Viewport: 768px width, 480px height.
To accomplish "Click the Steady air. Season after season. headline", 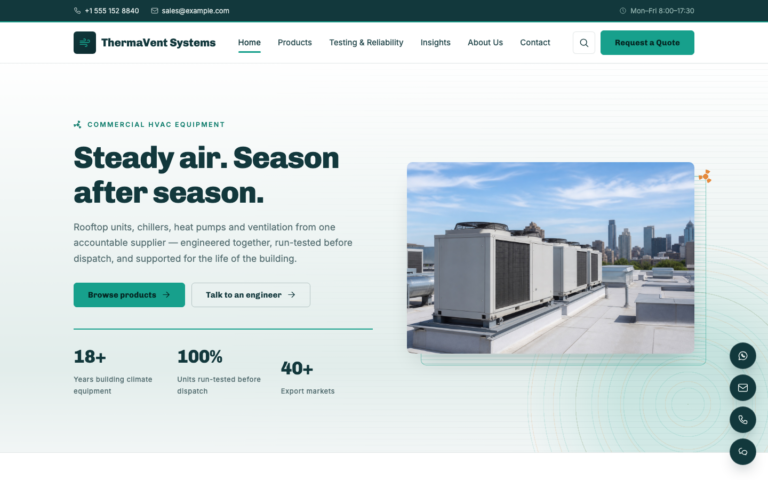I will click(206, 175).
